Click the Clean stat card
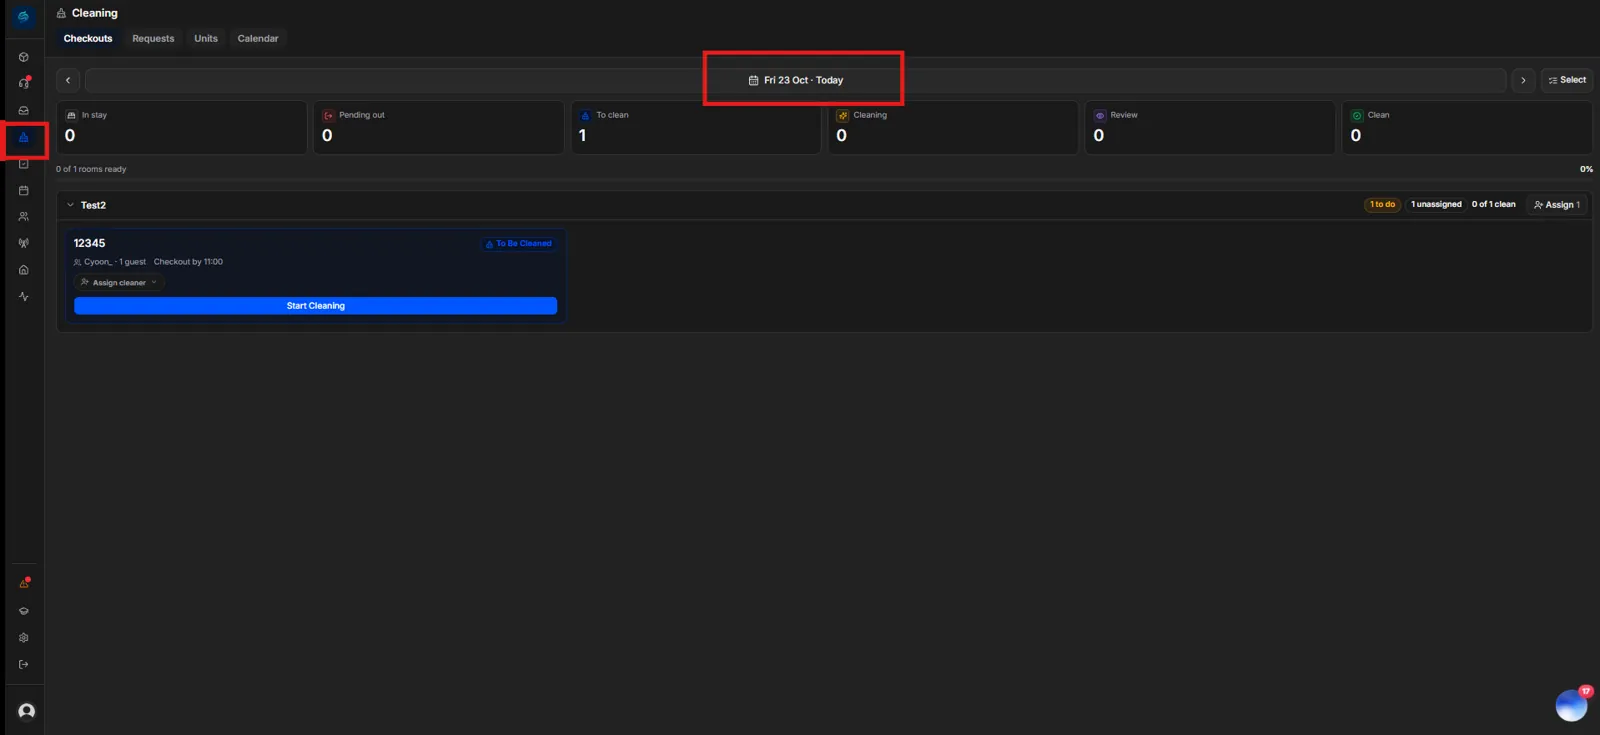This screenshot has height=735, width=1600. click(x=1467, y=127)
